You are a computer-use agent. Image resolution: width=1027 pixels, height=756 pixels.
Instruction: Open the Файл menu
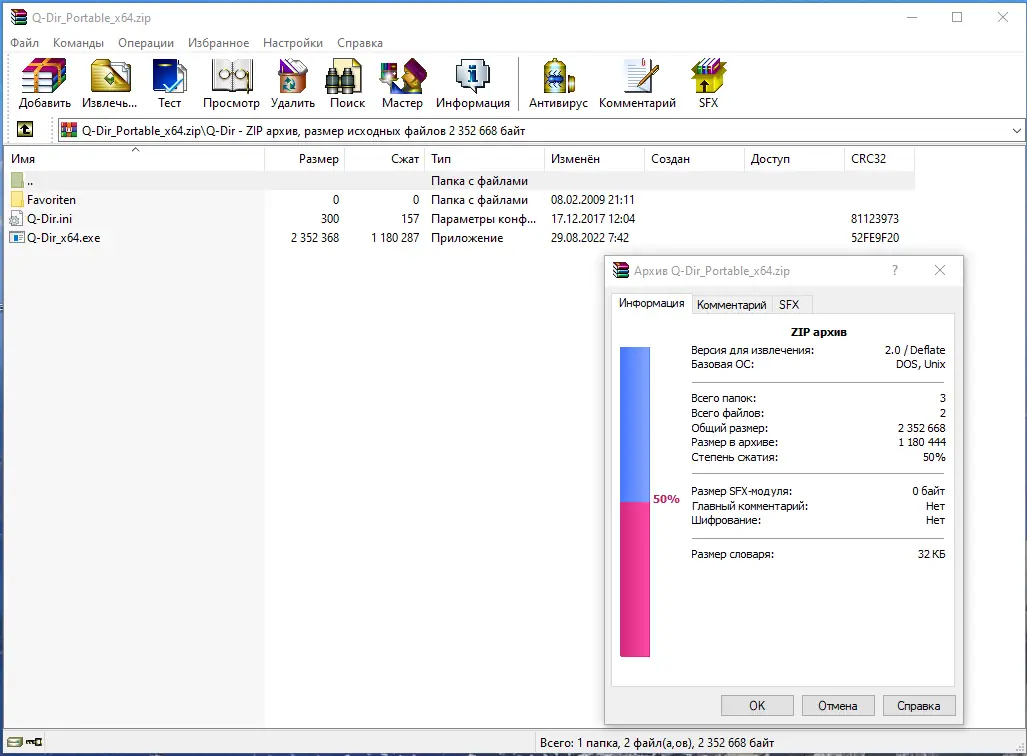click(25, 43)
